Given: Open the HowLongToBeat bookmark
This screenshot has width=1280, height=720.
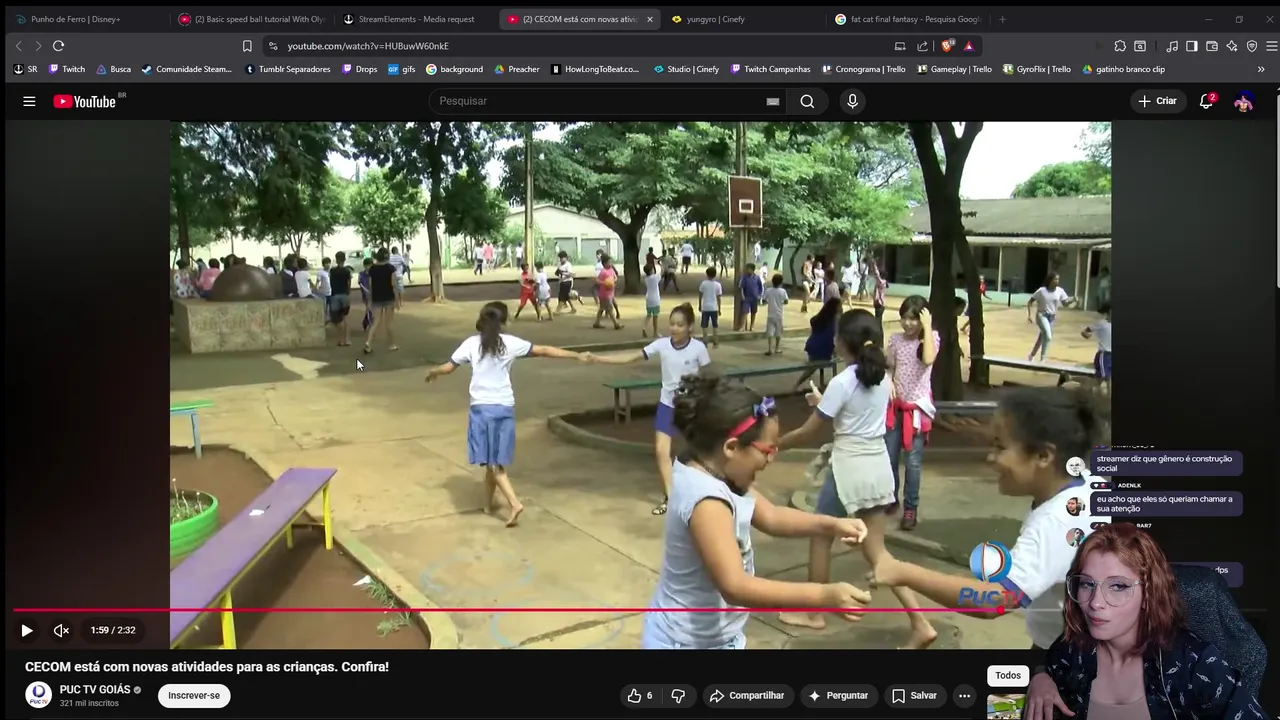Looking at the screenshot, I should click(594, 69).
